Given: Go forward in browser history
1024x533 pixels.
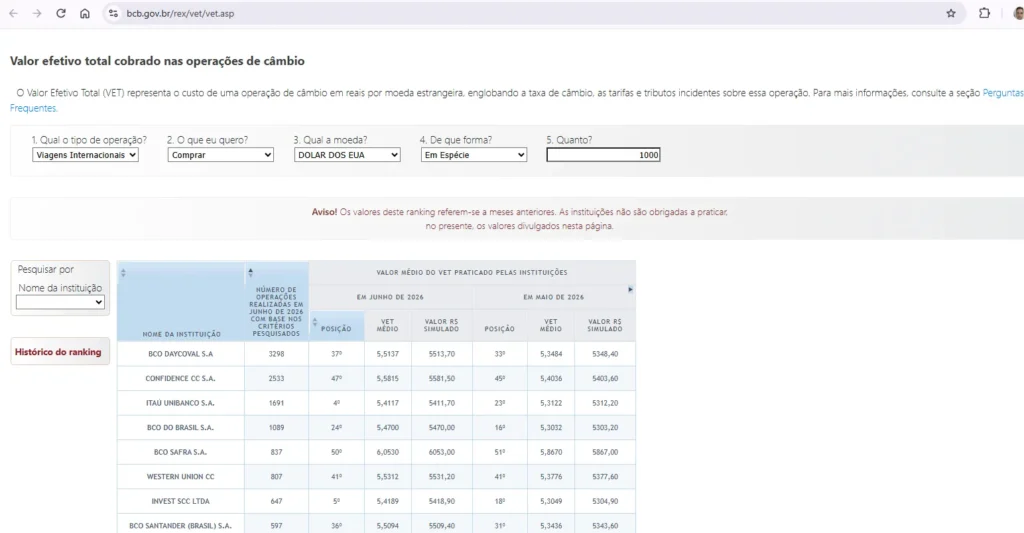Looking at the screenshot, I should click(37, 13).
